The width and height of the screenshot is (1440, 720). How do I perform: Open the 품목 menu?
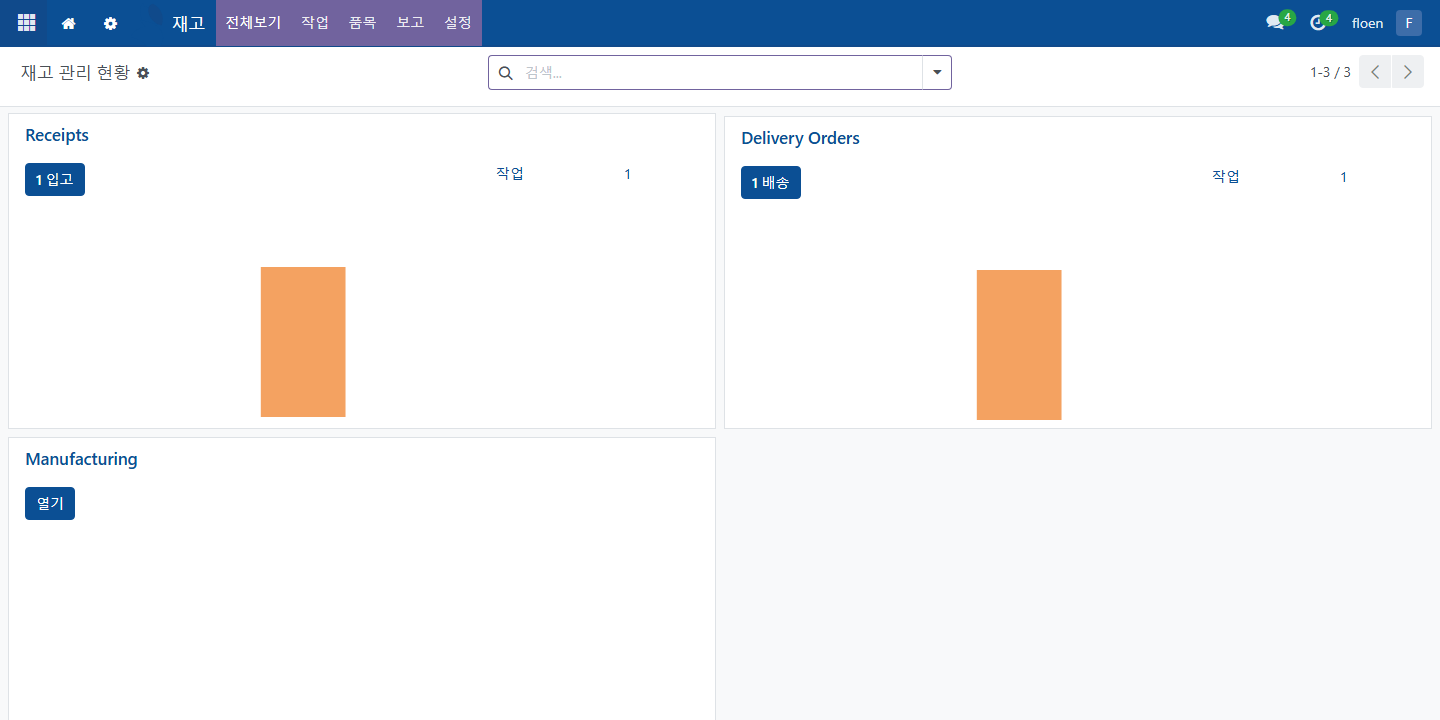[363, 22]
